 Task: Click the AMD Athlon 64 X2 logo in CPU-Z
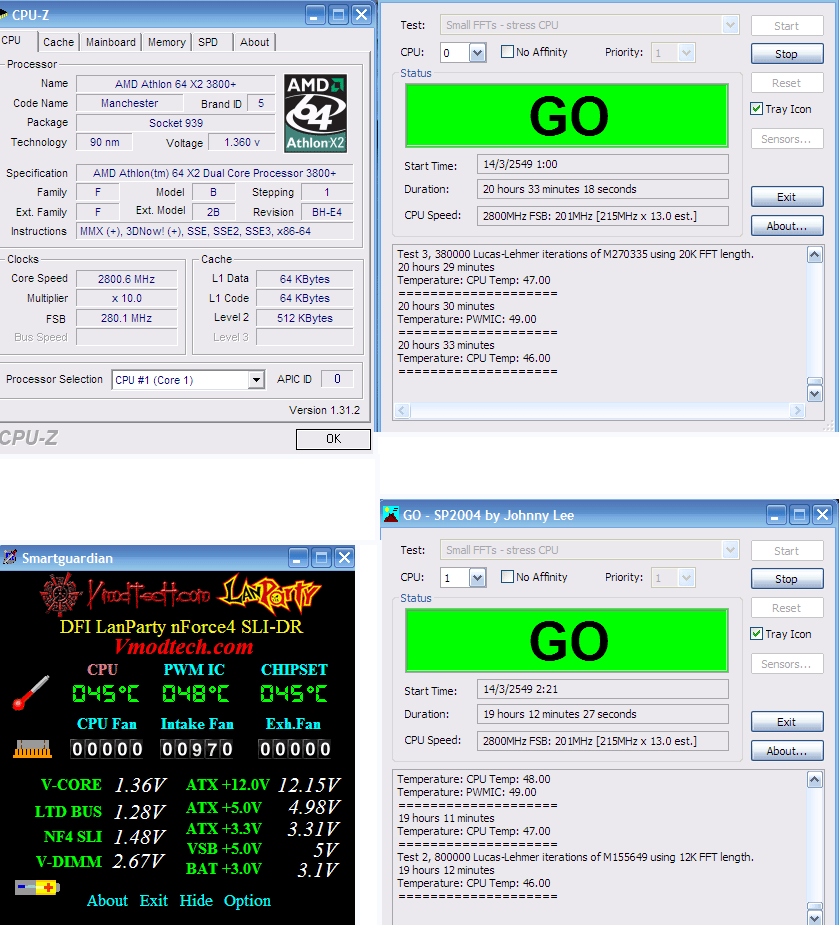[315, 113]
